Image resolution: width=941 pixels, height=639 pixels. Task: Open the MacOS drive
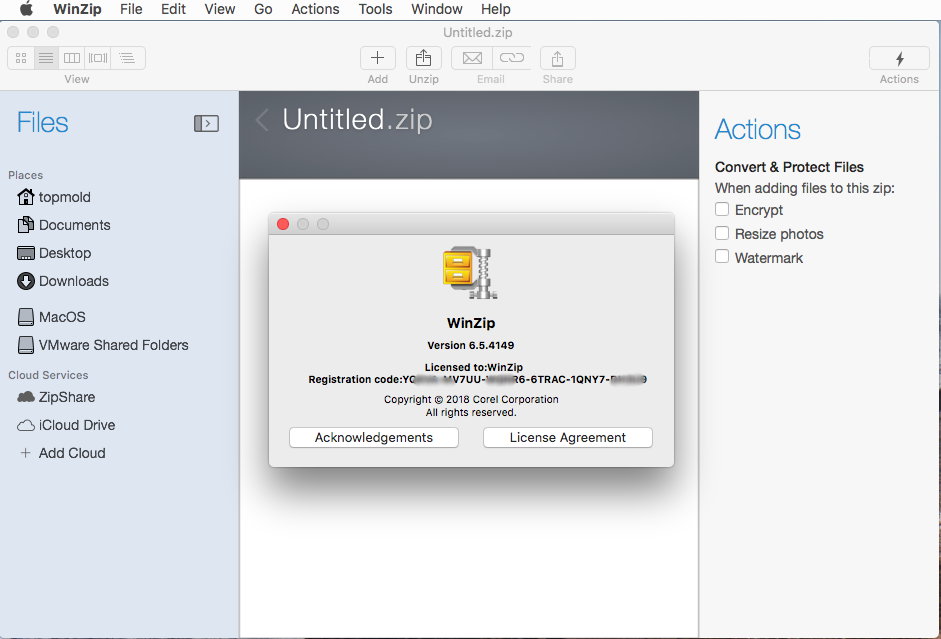52,317
